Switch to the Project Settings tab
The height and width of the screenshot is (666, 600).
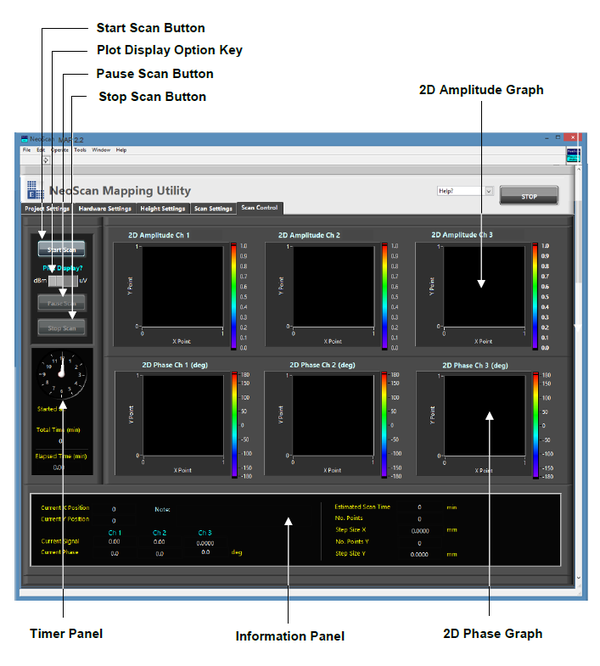(x=47, y=209)
